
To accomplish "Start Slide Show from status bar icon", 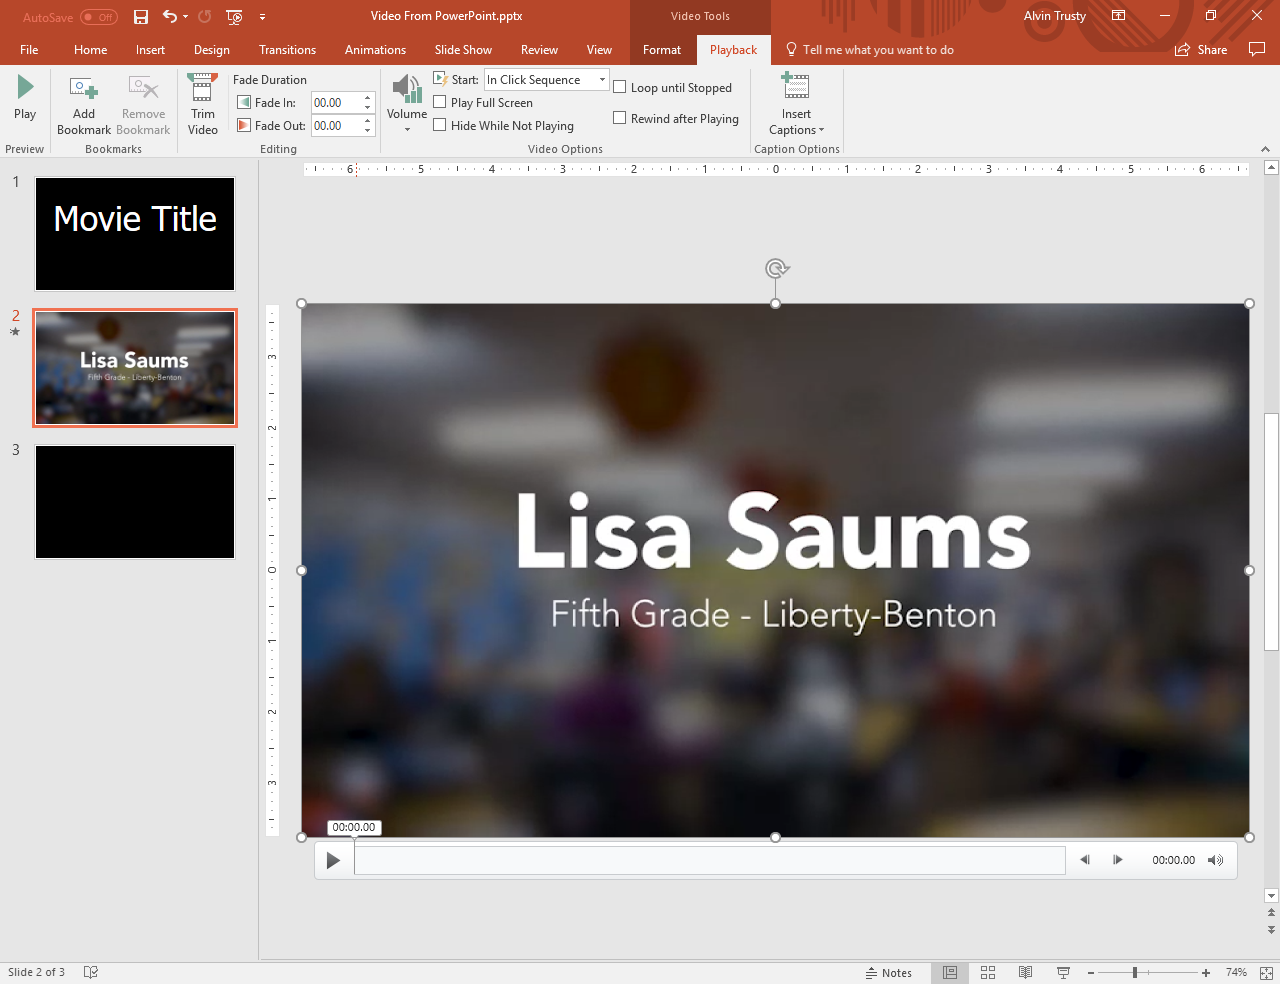I will 1063,973.
